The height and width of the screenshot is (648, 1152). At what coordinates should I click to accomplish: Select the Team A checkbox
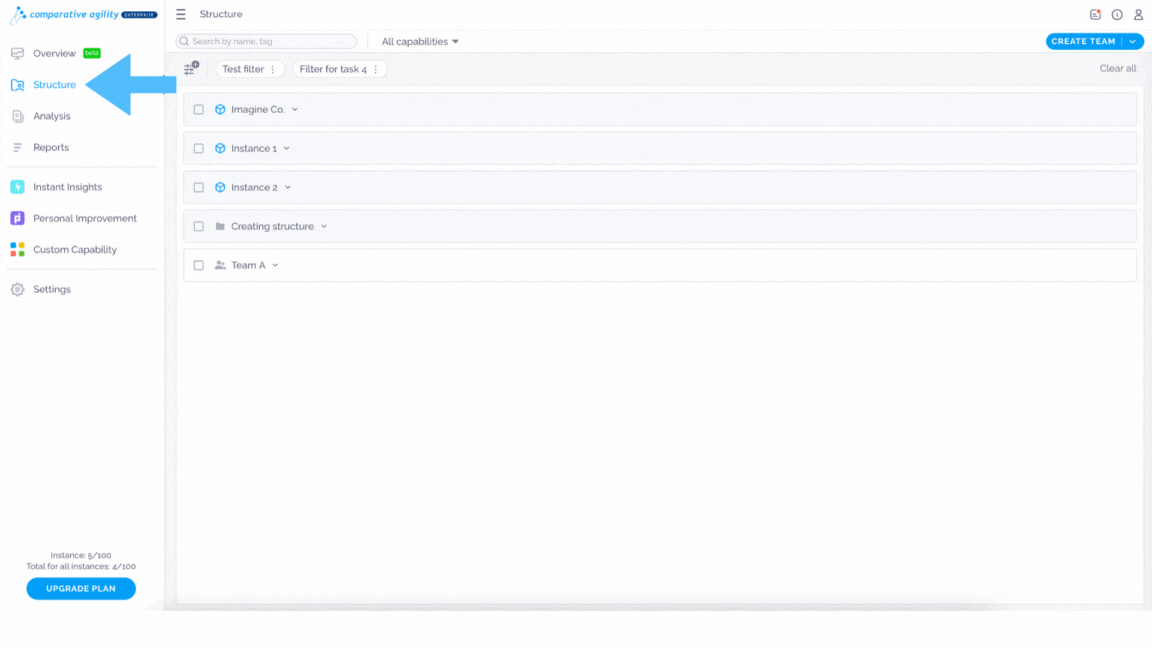click(198, 265)
